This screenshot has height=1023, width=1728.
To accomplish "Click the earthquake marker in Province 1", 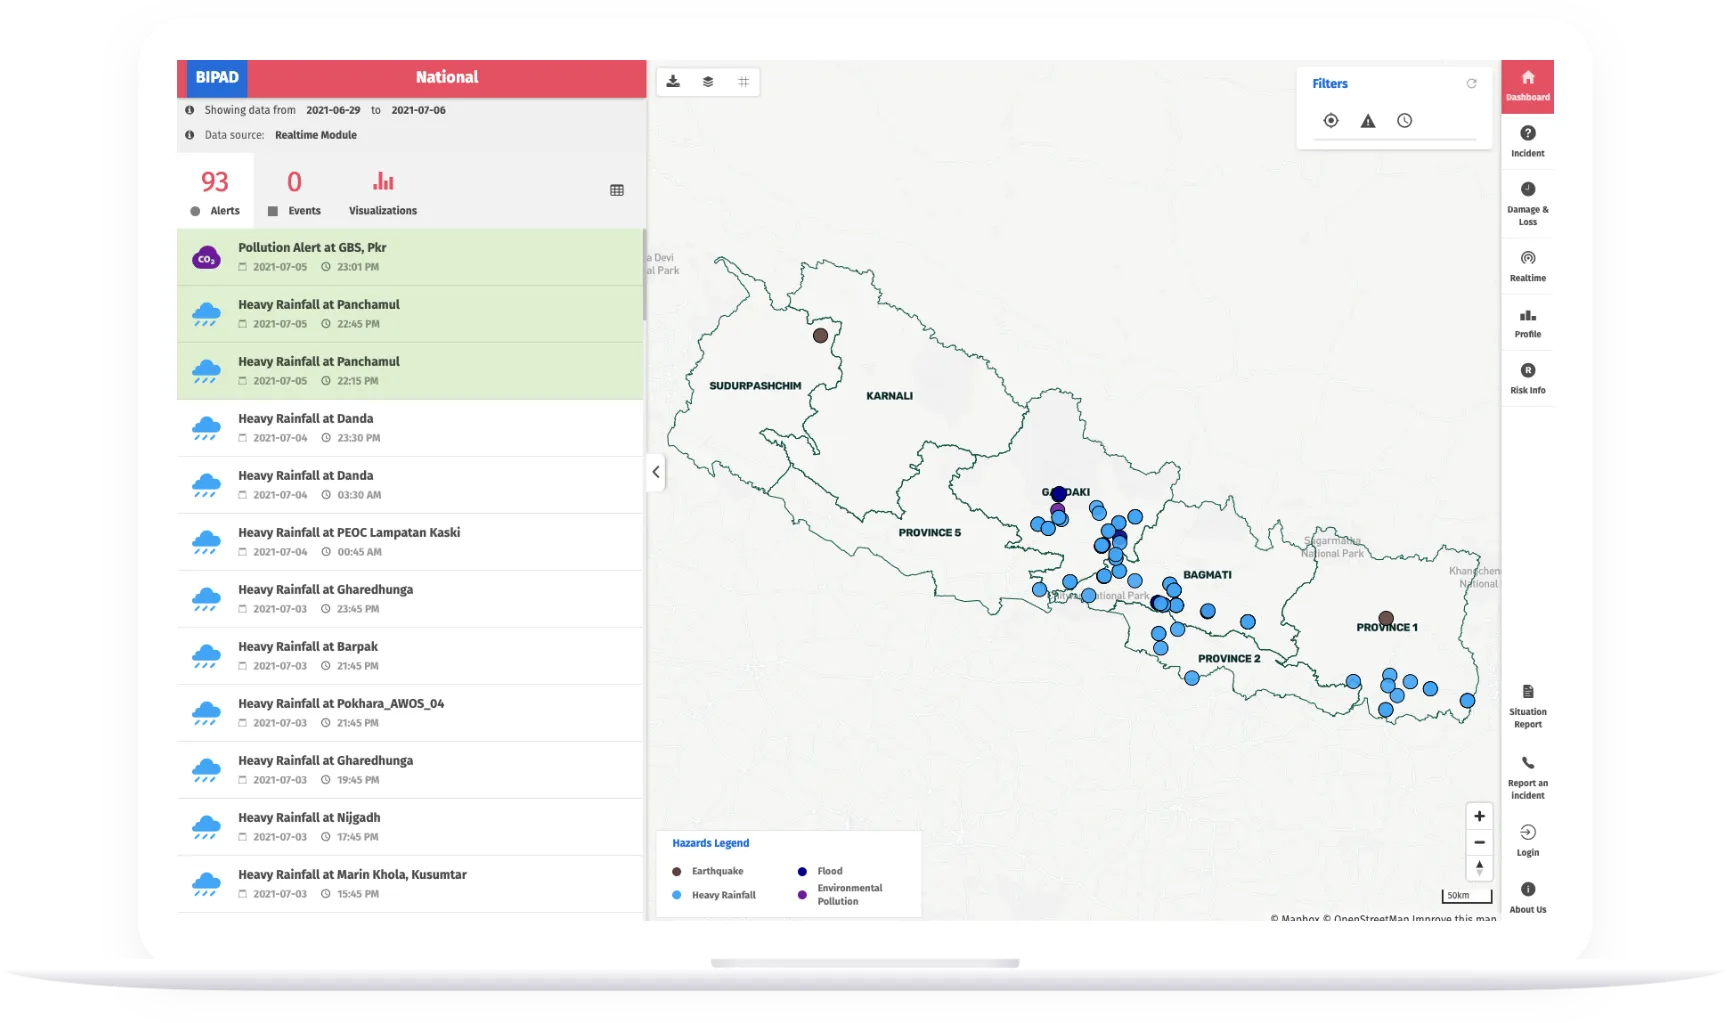I will pyautogui.click(x=1386, y=618).
